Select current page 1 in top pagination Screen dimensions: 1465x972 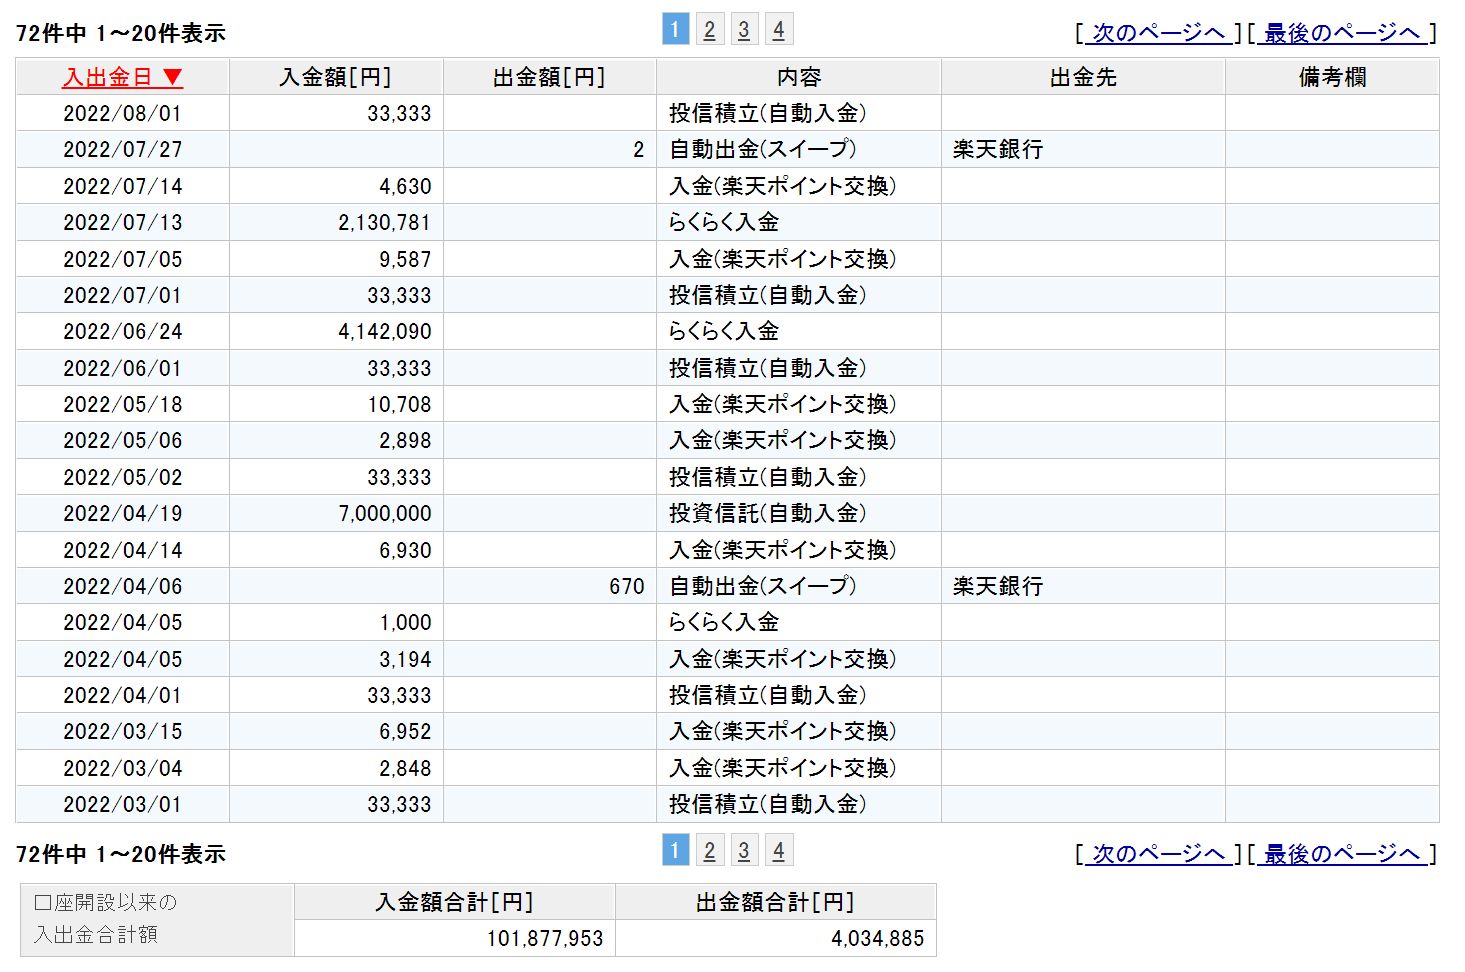(675, 30)
